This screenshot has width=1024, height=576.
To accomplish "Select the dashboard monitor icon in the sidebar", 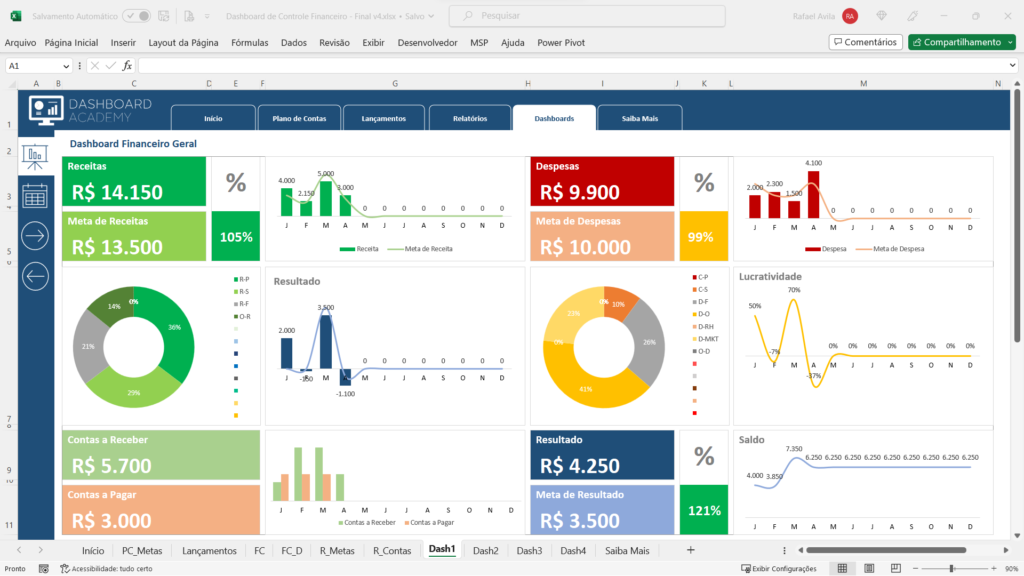I will [x=35, y=110].
